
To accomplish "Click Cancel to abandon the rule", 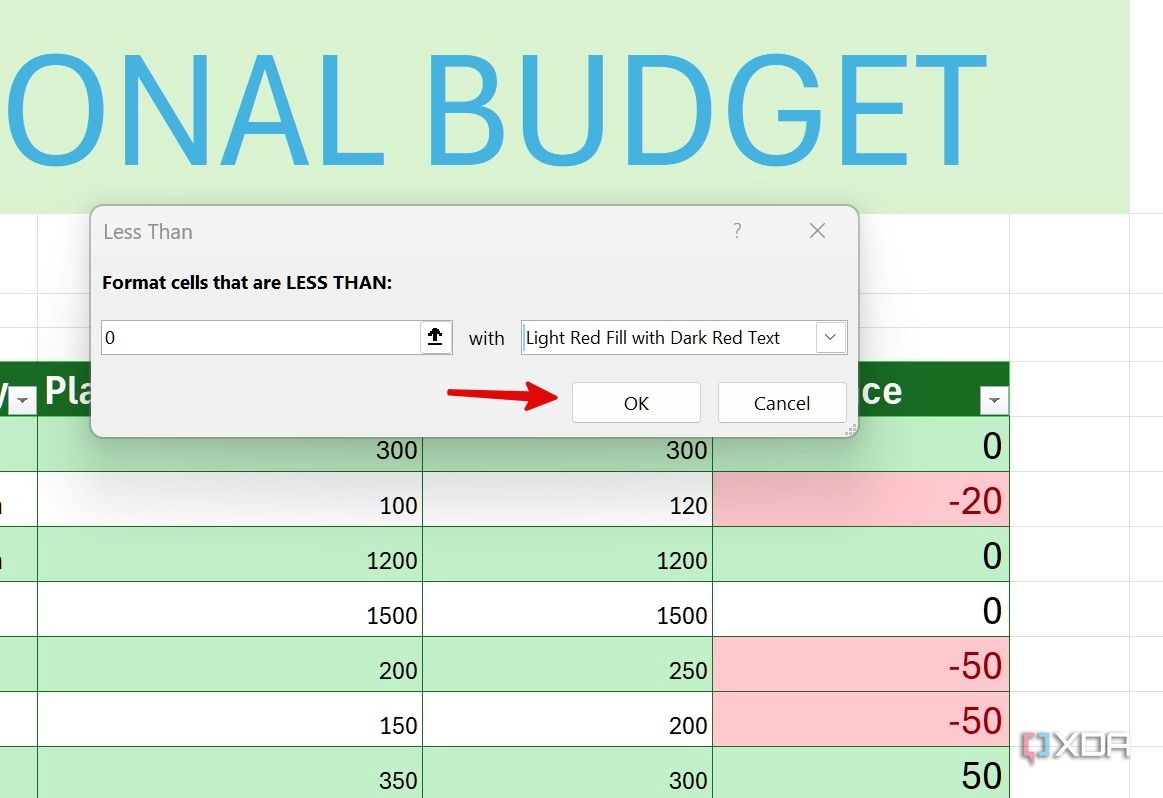I will (x=782, y=402).
